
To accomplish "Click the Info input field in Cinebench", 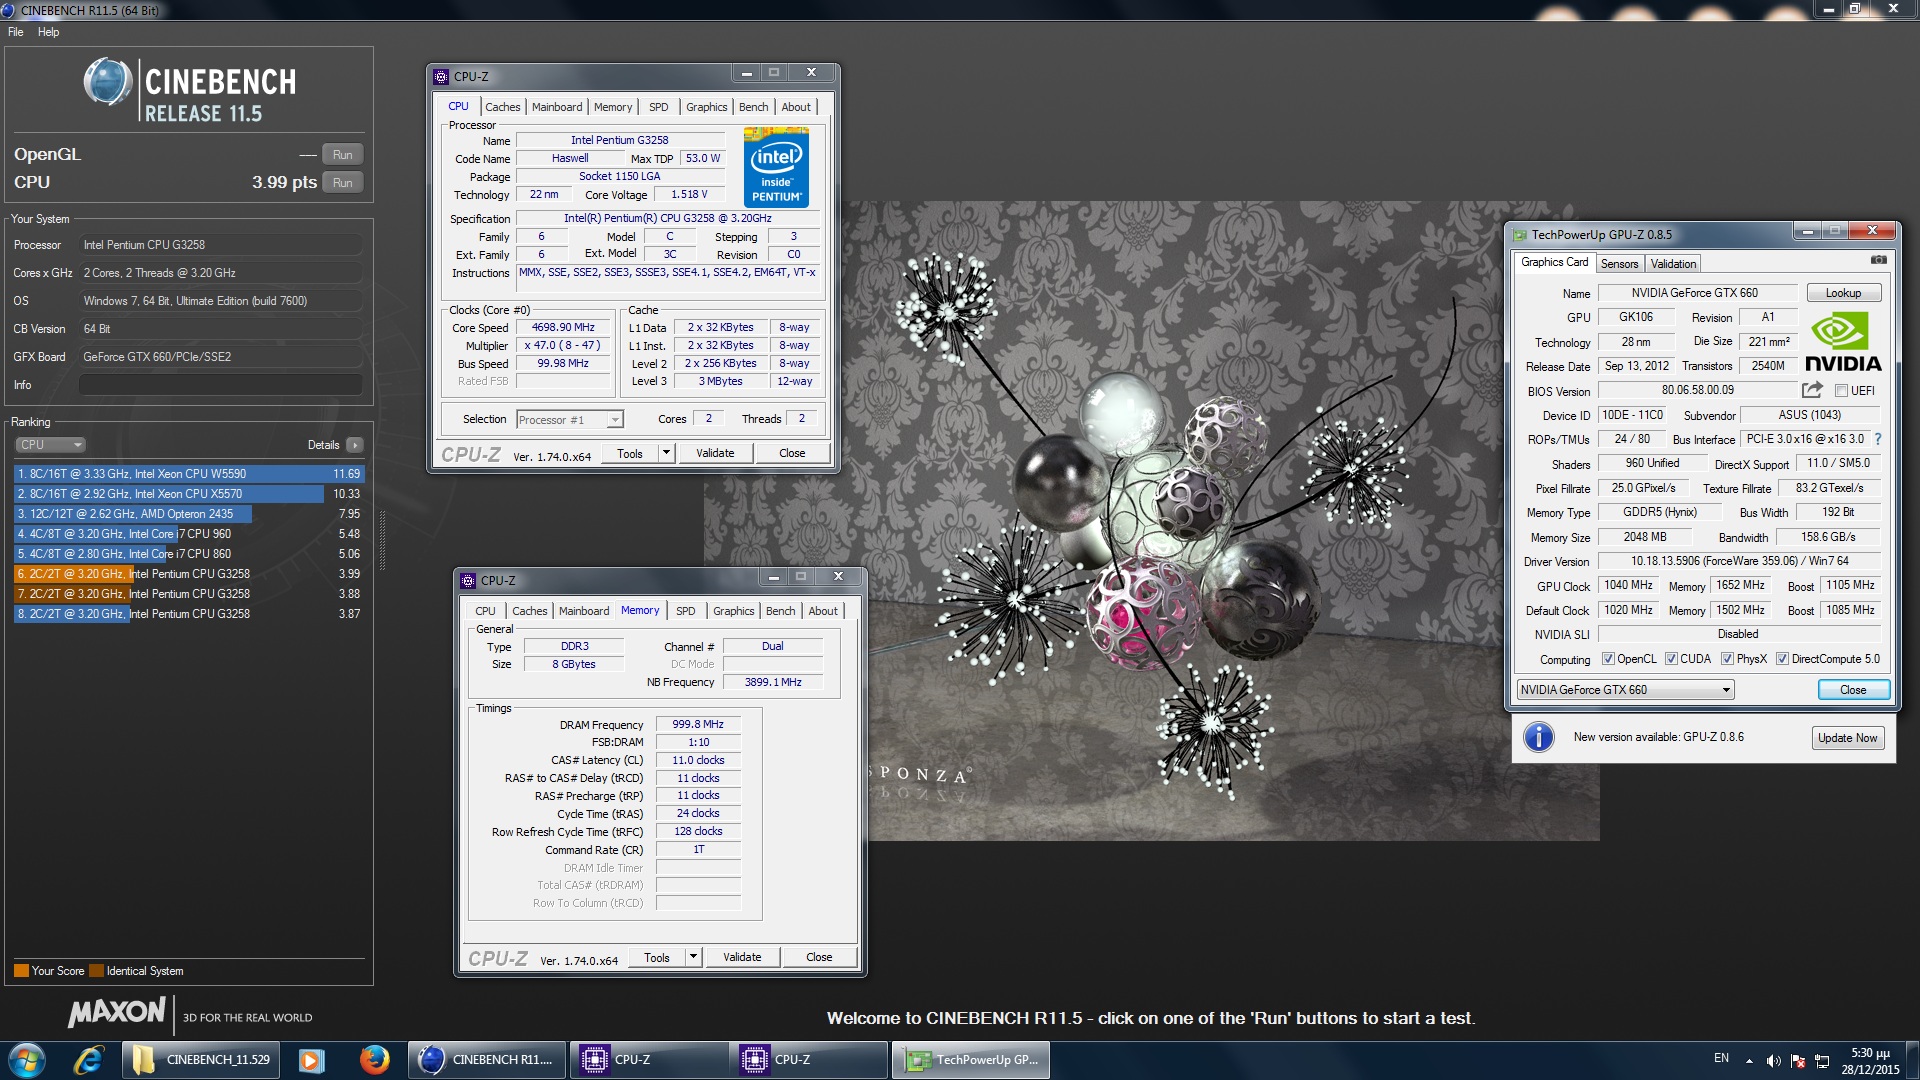I will 221,385.
